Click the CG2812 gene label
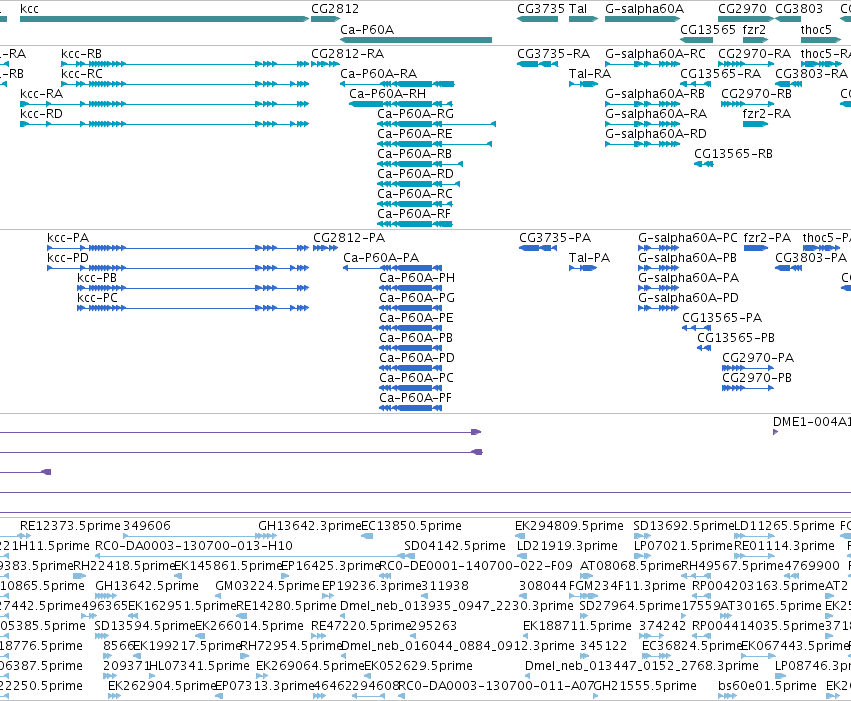 (335, 9)
